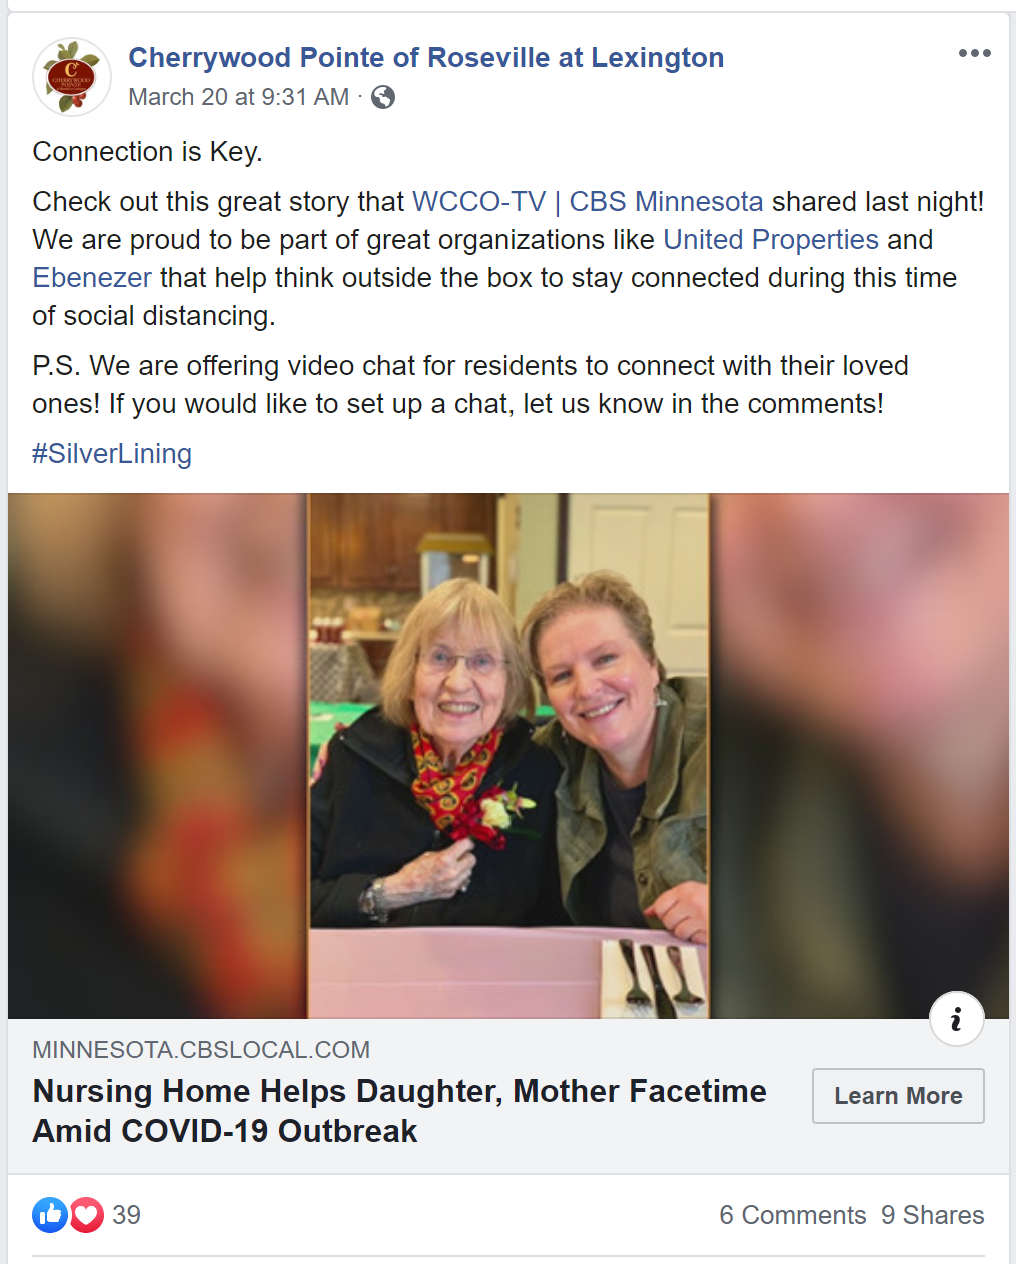Expand the 6 Comments section

coord(793,1215)
